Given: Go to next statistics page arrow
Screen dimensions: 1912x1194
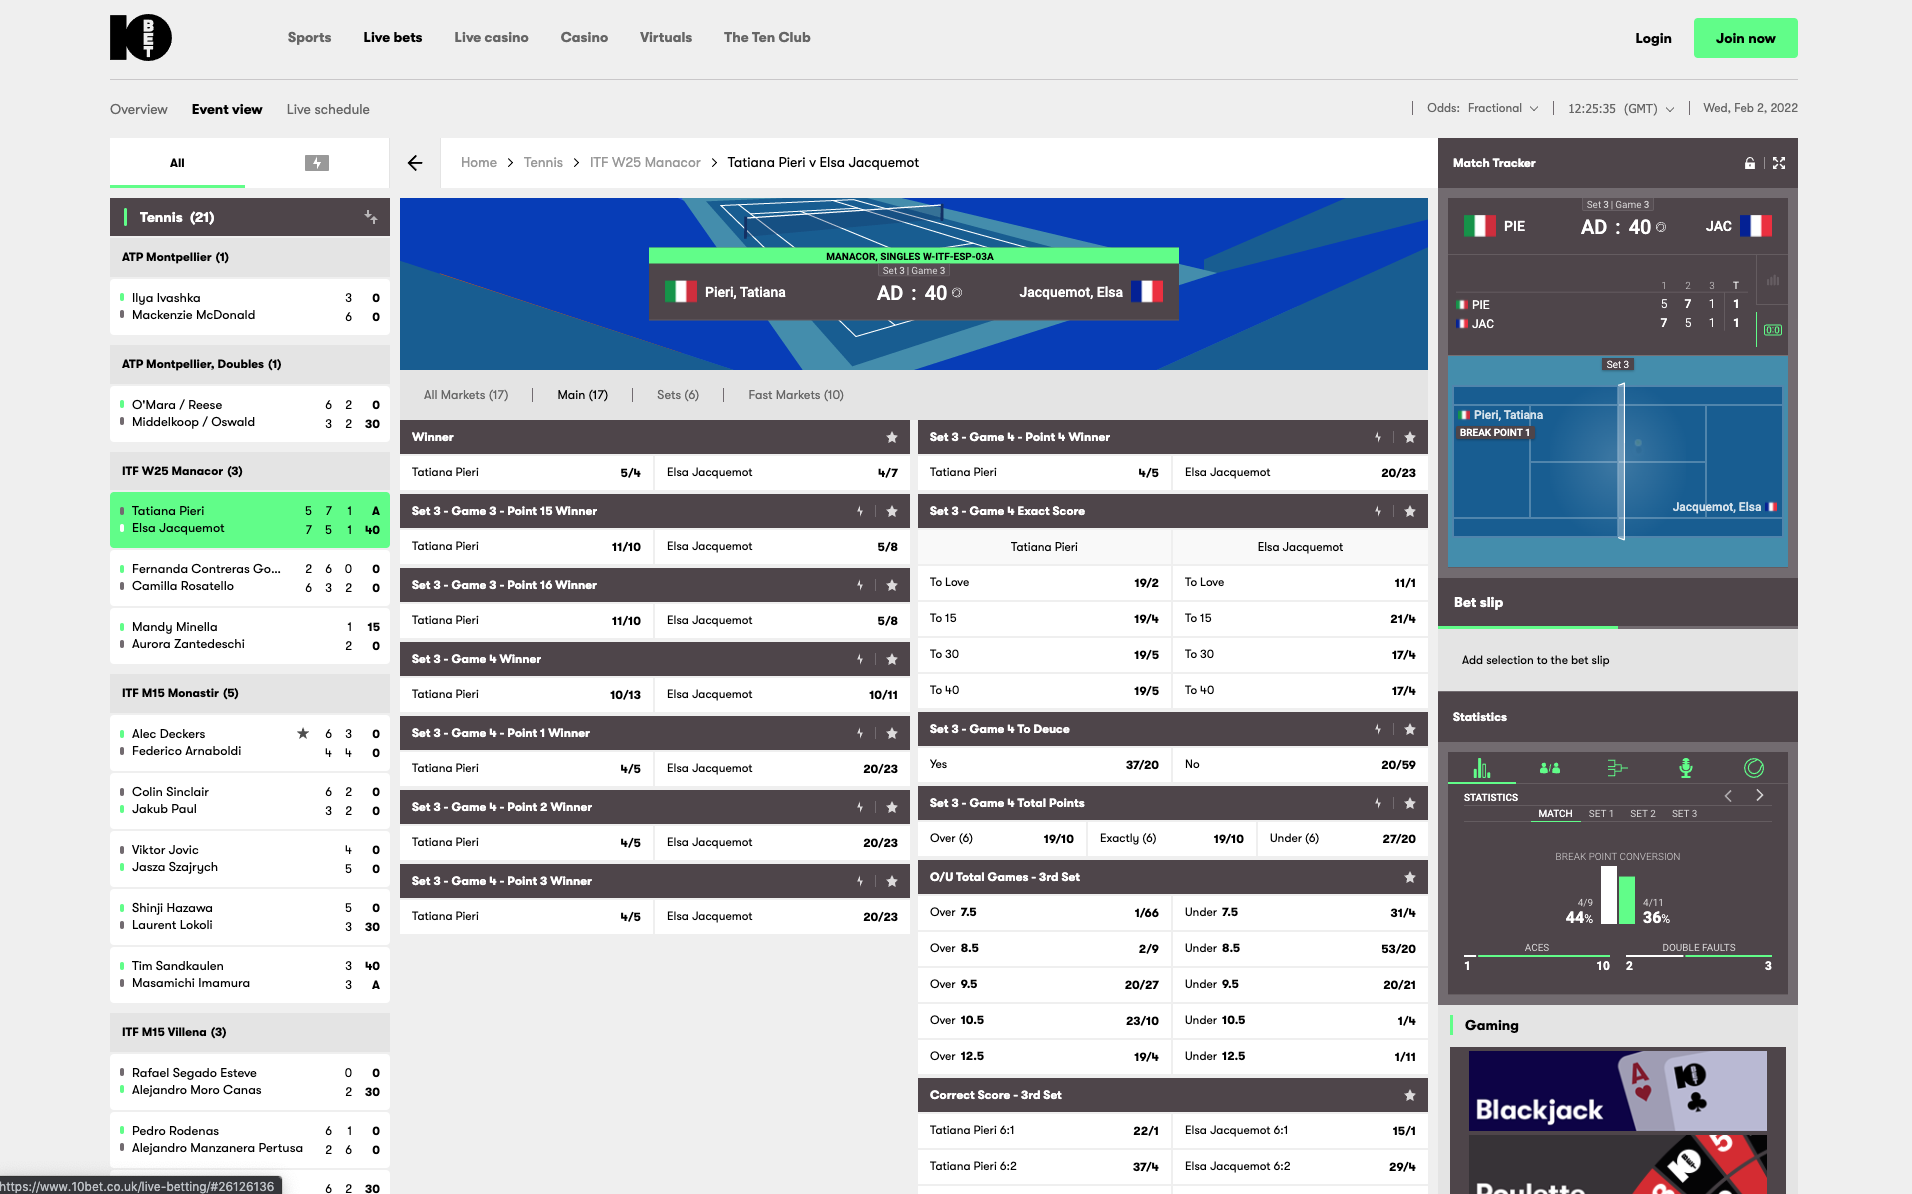Looking at the screenshot, I should 1760,795.
